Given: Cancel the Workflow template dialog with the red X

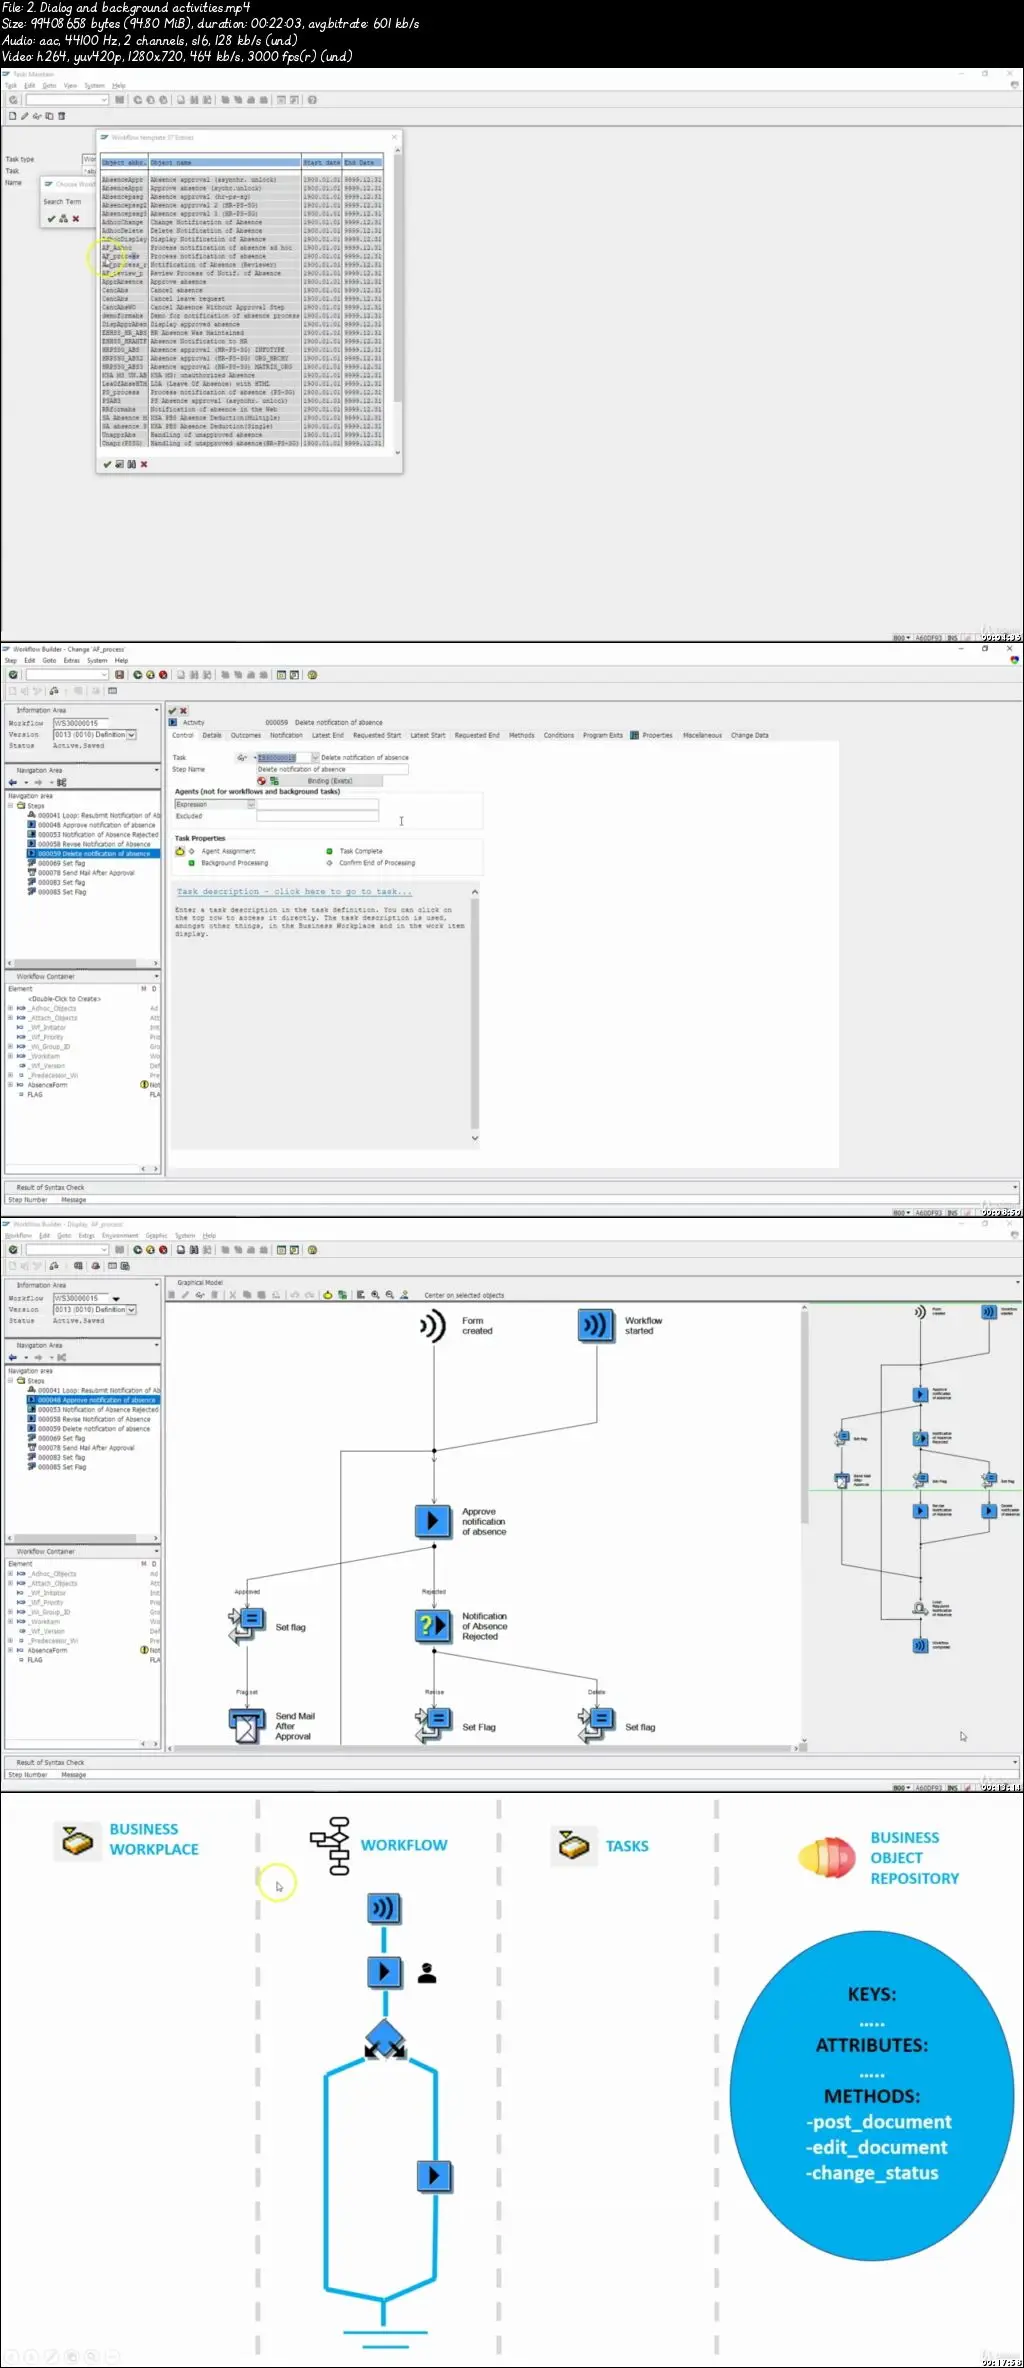Looking at the screenshot, I should coord(144,464).
